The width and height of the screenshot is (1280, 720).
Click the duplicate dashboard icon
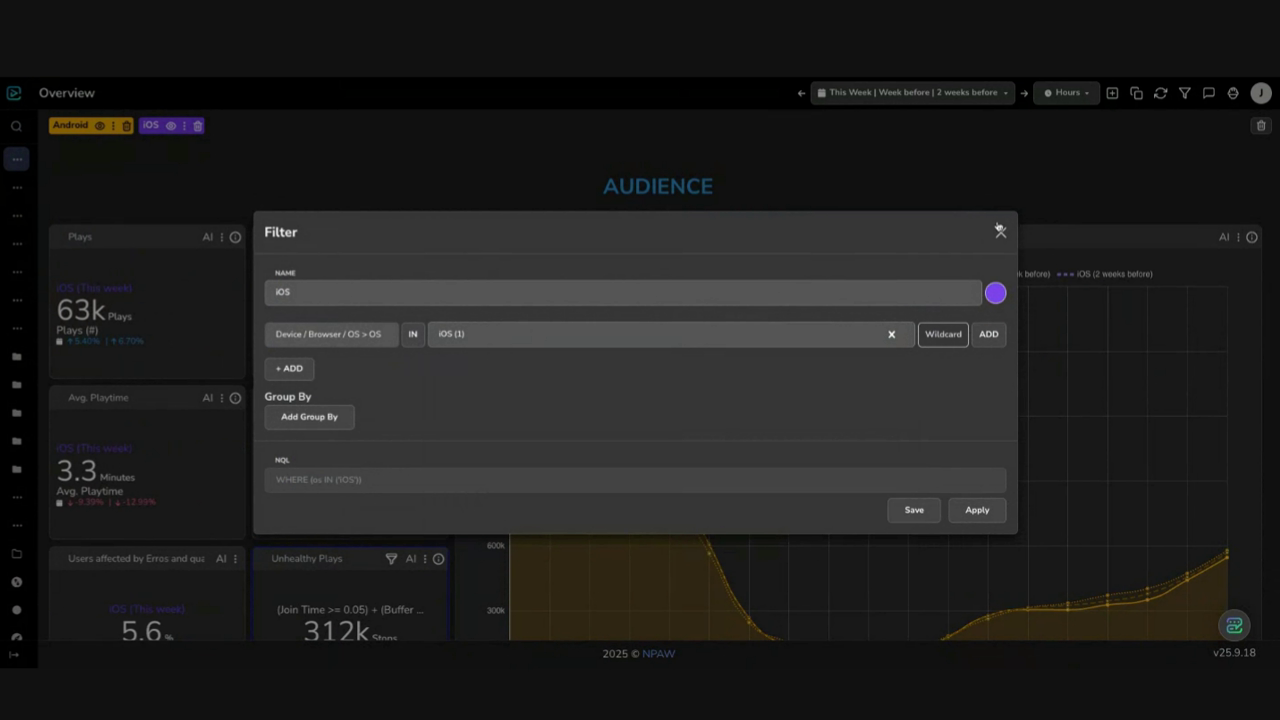point(1136,93)
